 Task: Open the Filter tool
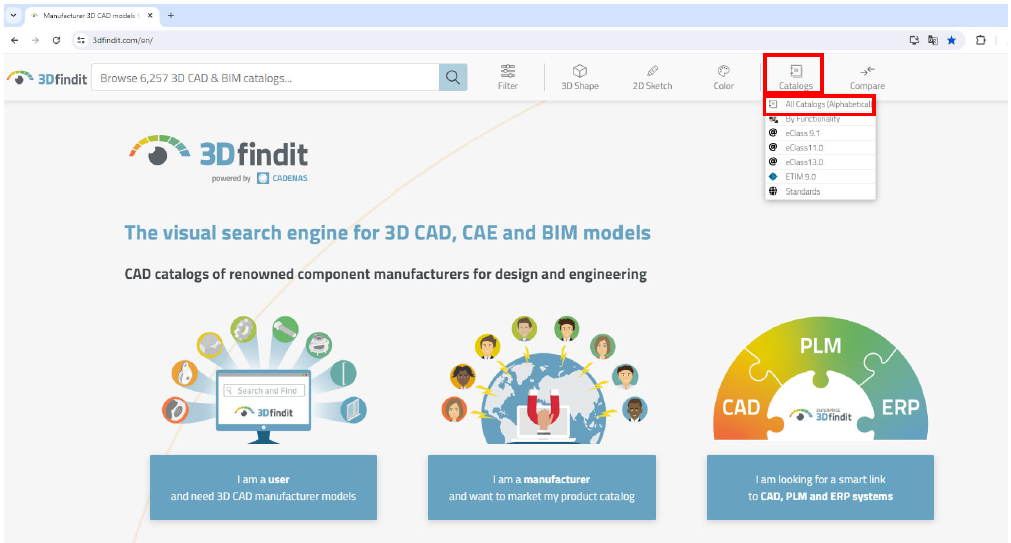pos(507,77)
